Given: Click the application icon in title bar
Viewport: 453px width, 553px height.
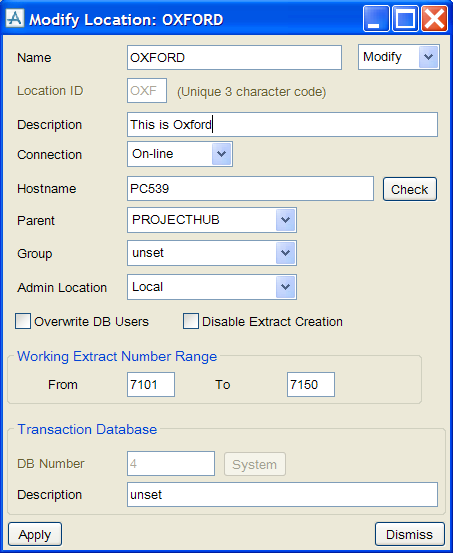Looking at the screenshot, I should [x=15, y=18].
